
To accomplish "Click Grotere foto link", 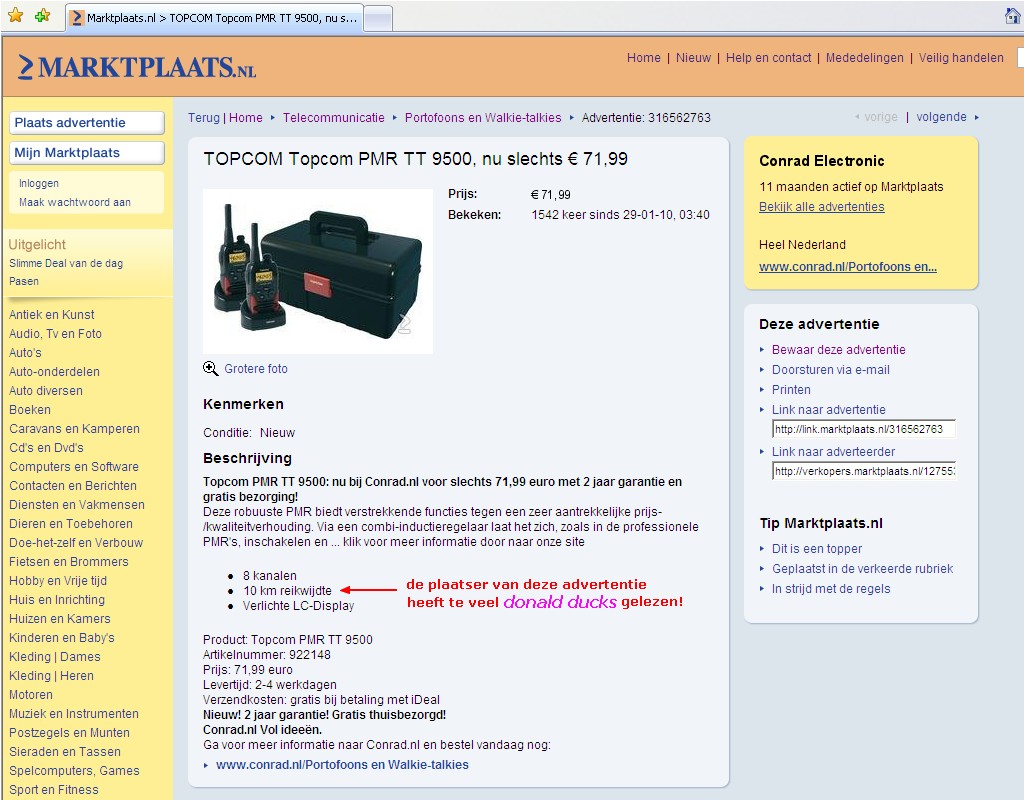I will [255, 368].
